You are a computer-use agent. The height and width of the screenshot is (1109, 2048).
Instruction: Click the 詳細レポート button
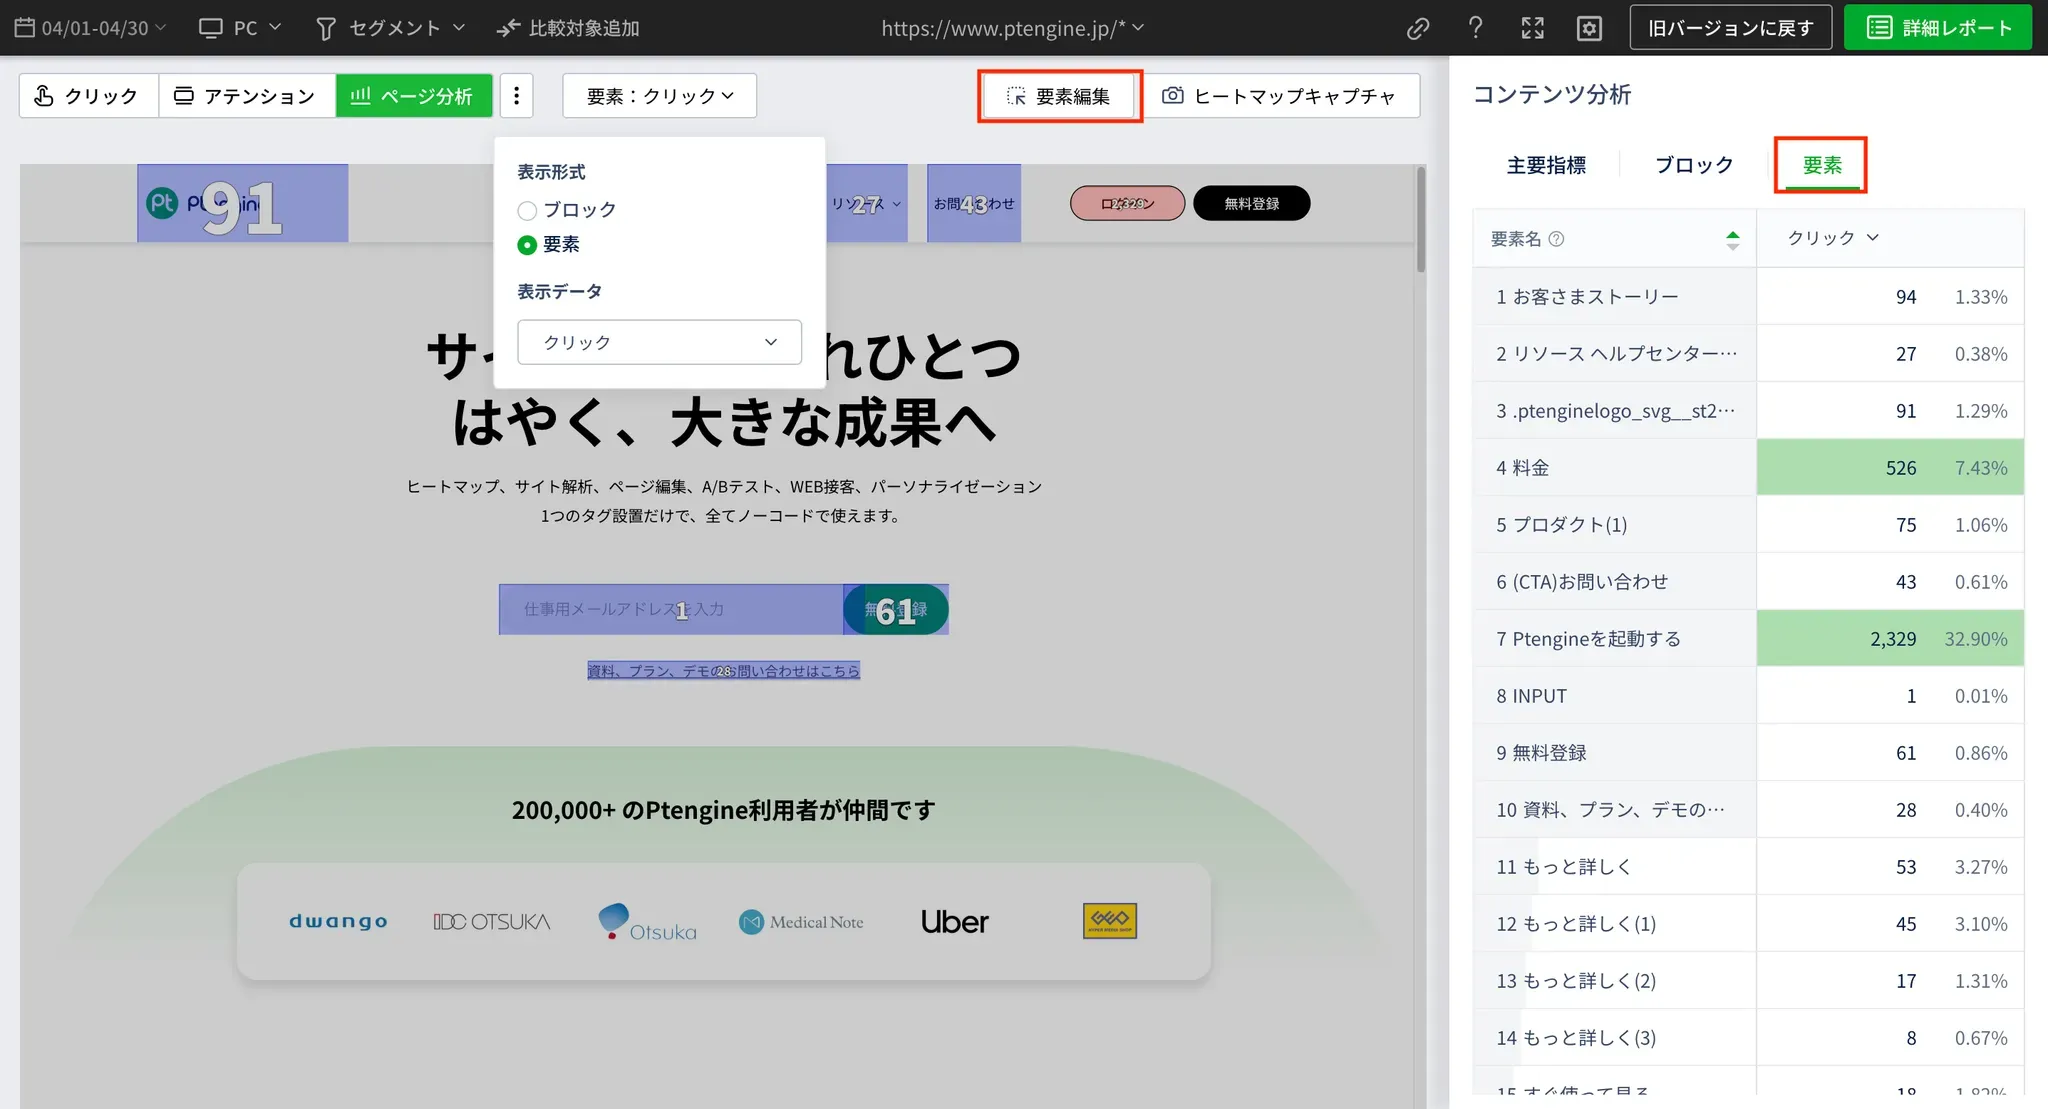[x=1937, y=28]
